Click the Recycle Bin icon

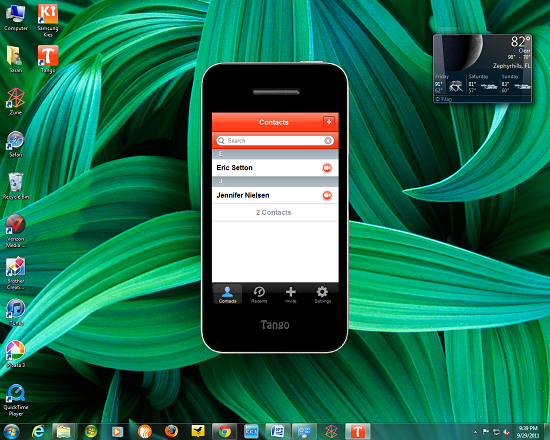(x=16, y=186)
